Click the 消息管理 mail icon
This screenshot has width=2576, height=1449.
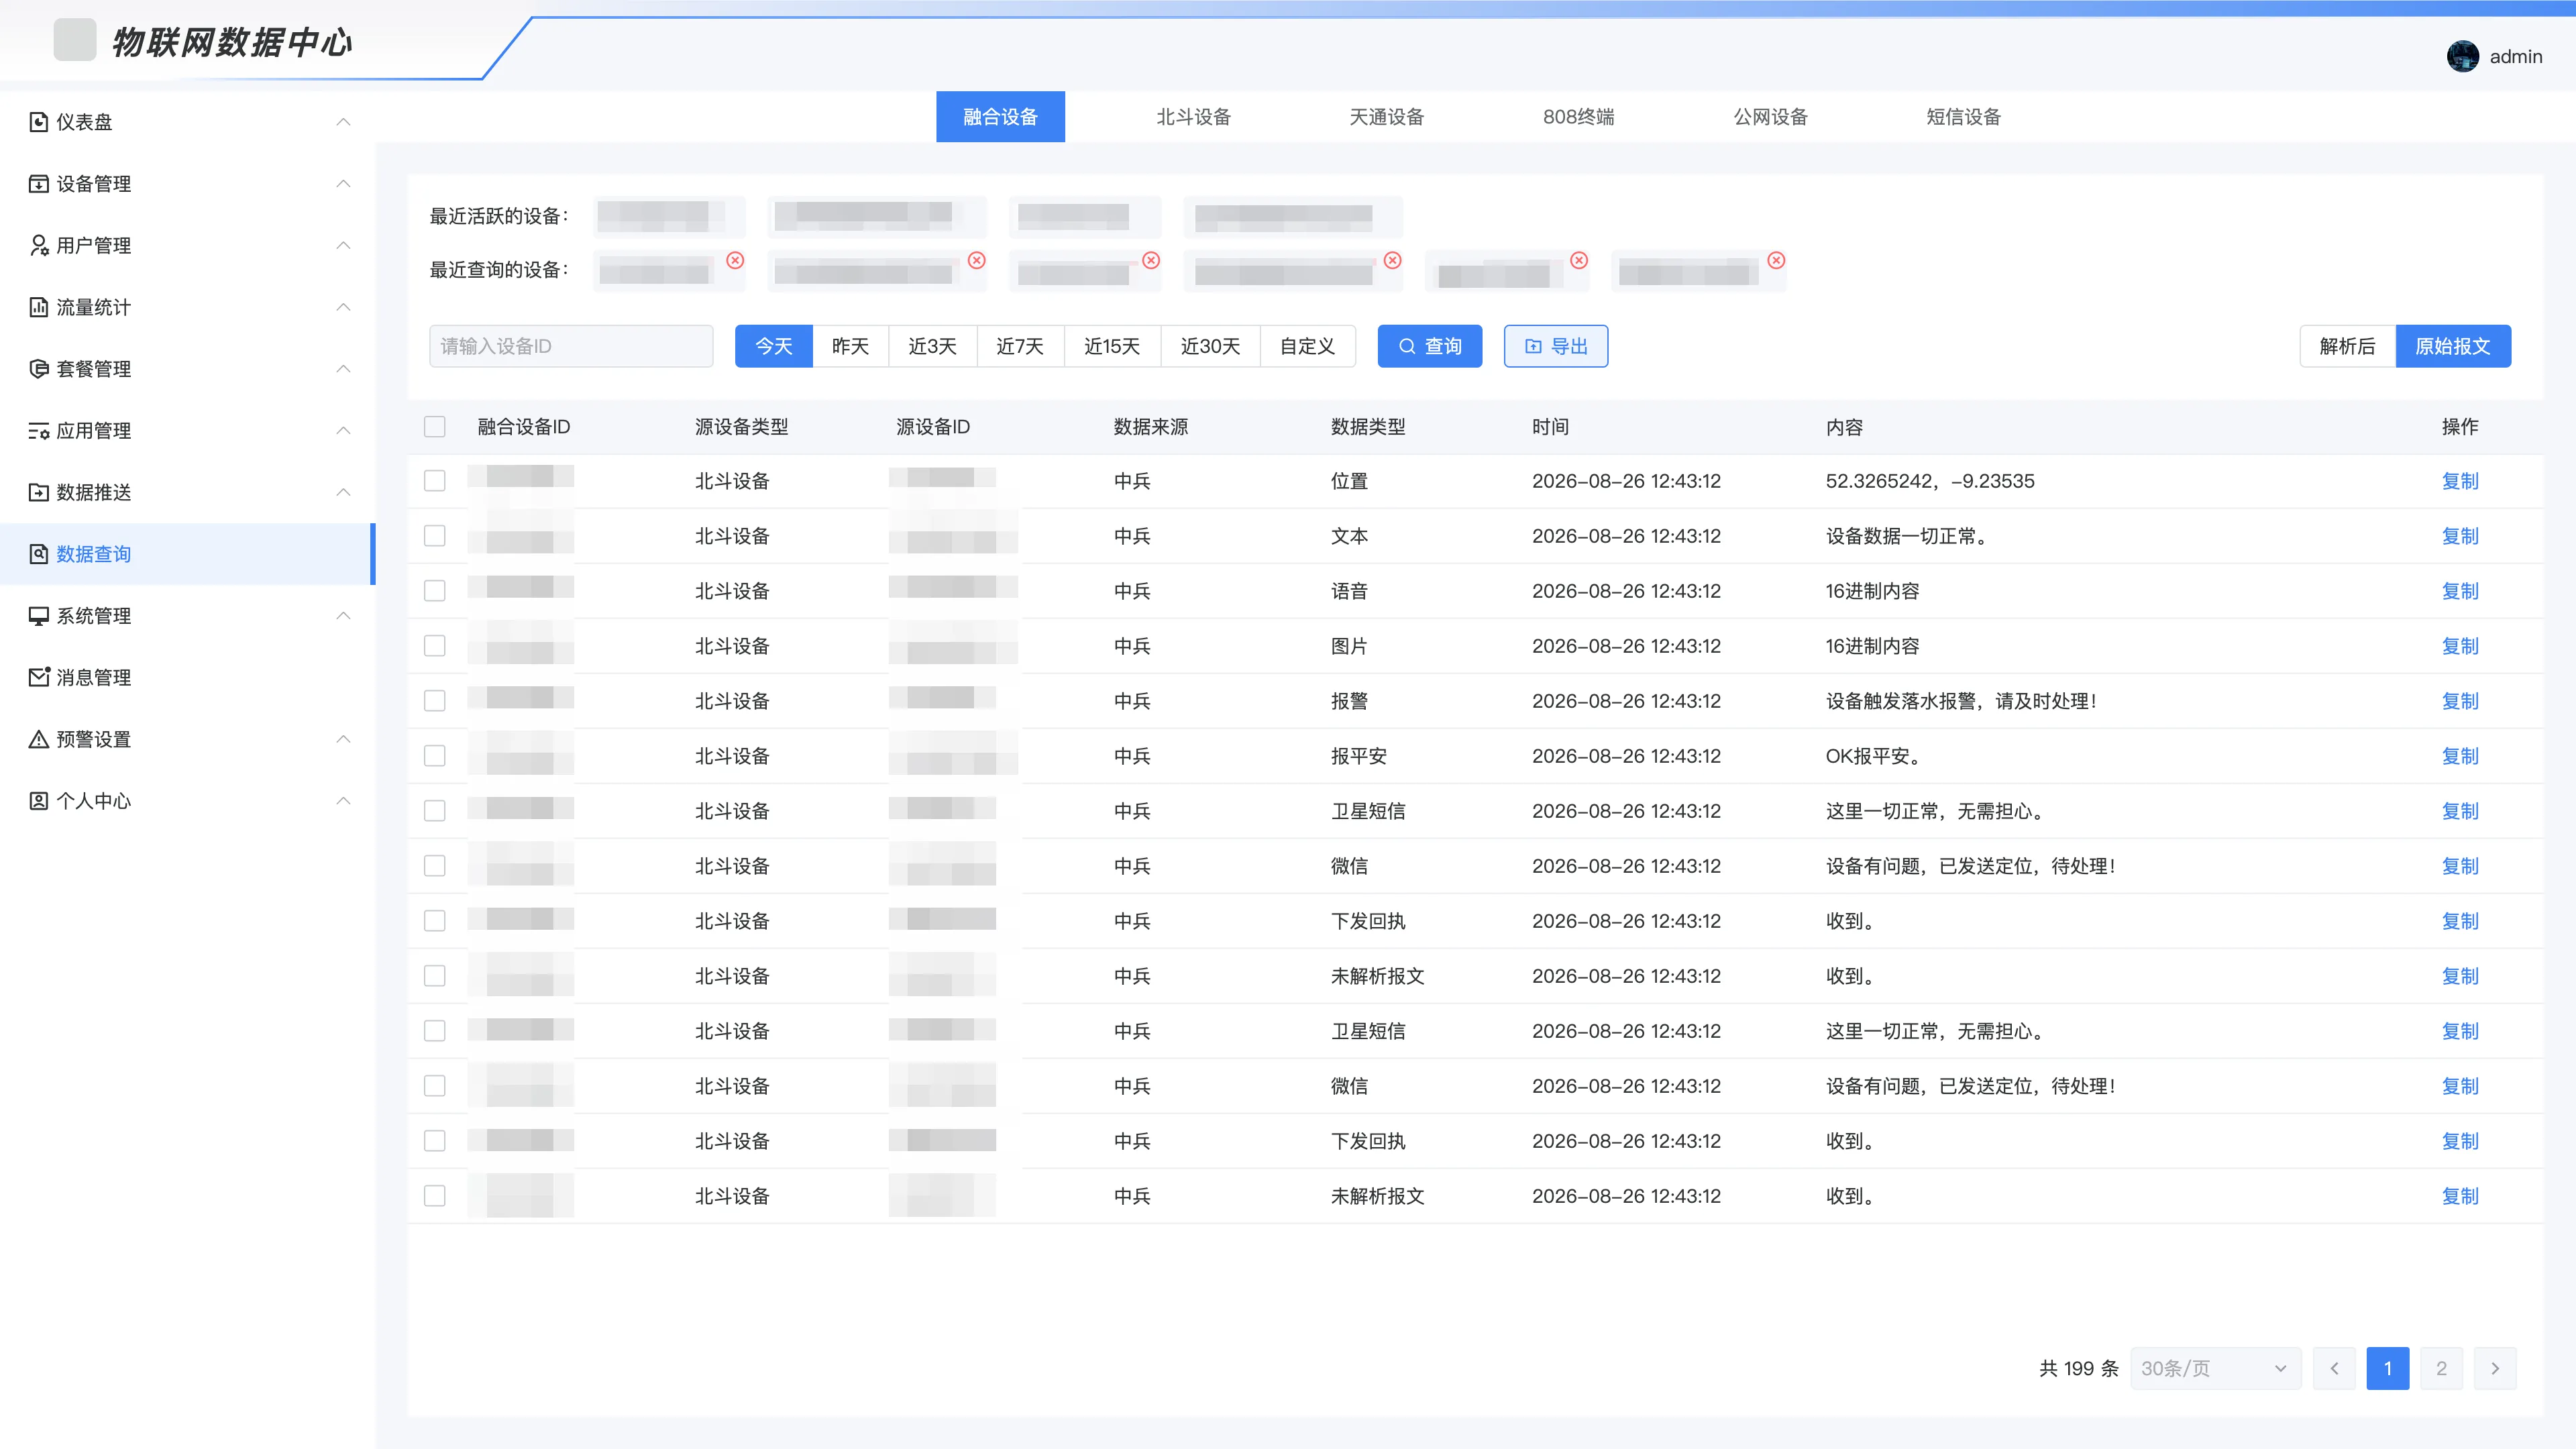click(x=38, y=677)
